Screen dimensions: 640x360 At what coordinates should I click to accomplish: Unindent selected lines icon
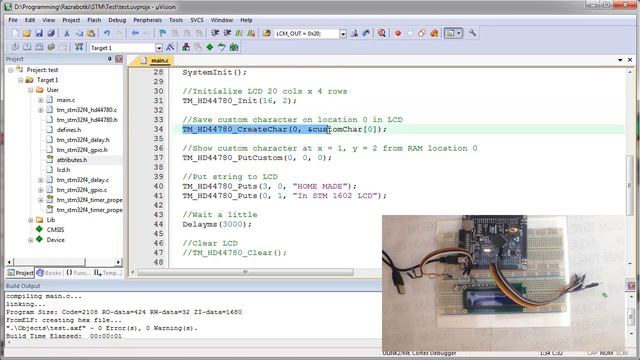(227, 33)
